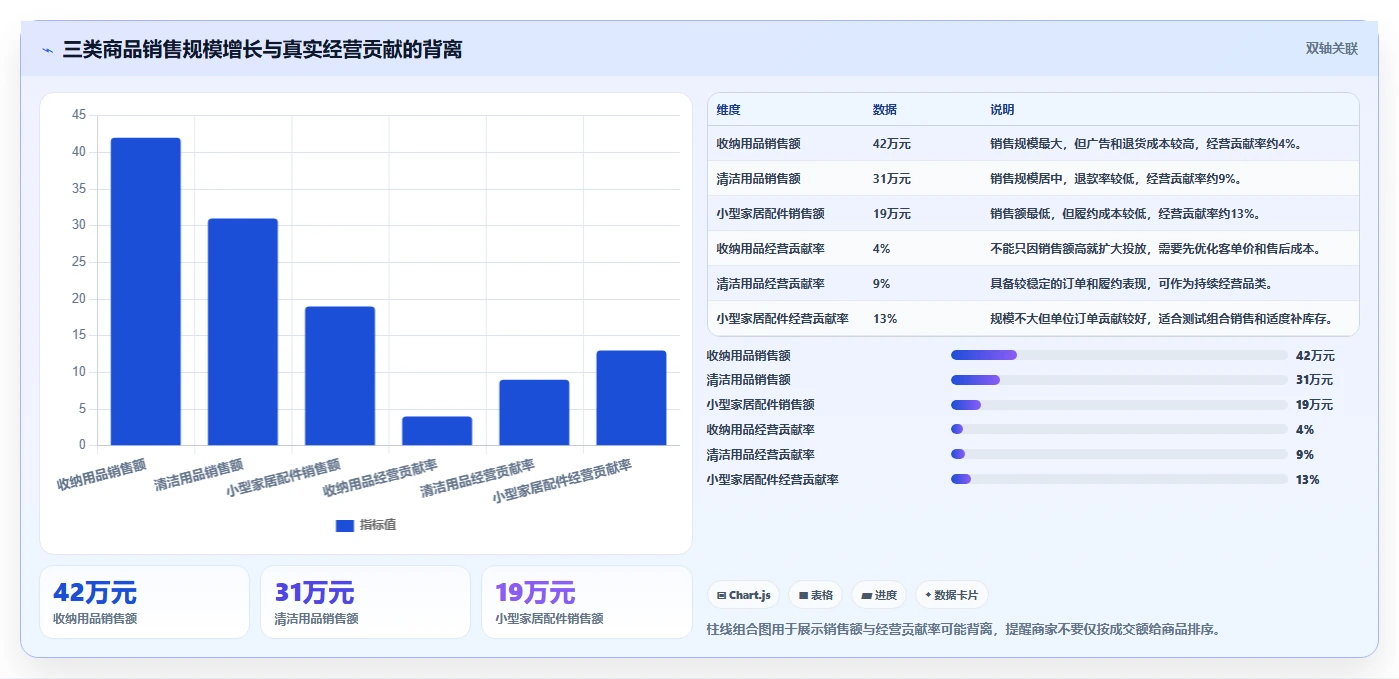Click x-axis label 清洁用品经营贡献率 under chart
Viewport: 1399px width, 679px height.
tap(478, 479)
